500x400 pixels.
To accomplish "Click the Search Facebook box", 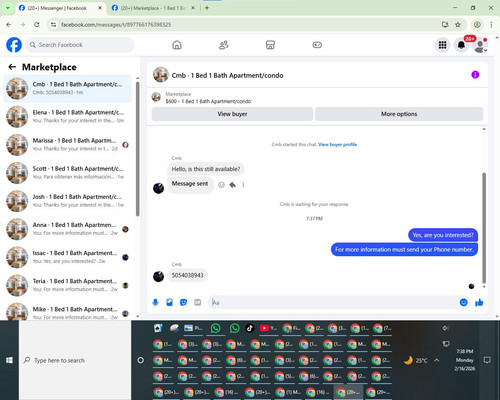I will pos(80,45).
